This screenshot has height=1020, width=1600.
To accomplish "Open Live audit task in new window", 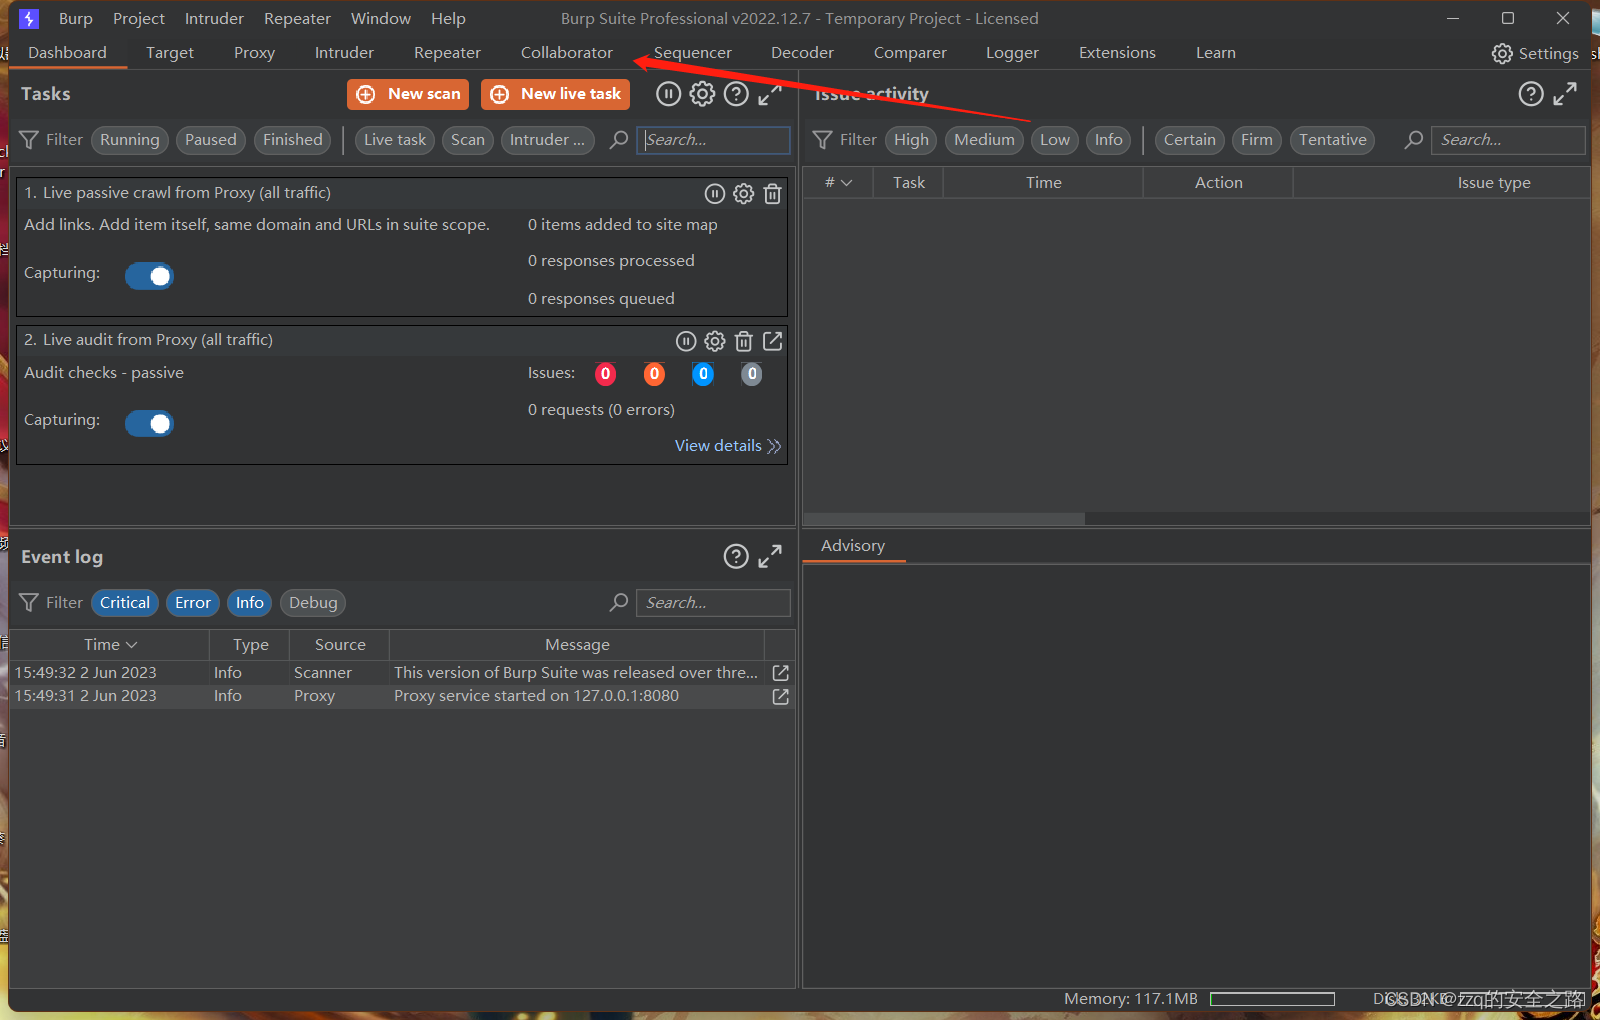I will point(772,341).
